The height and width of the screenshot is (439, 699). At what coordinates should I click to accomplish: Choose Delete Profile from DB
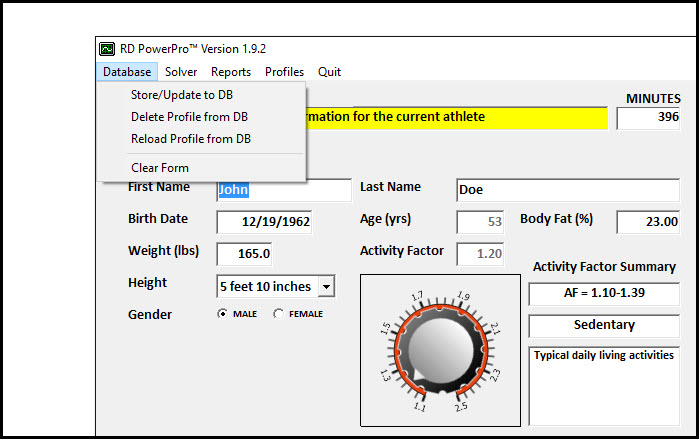(189, 117)
